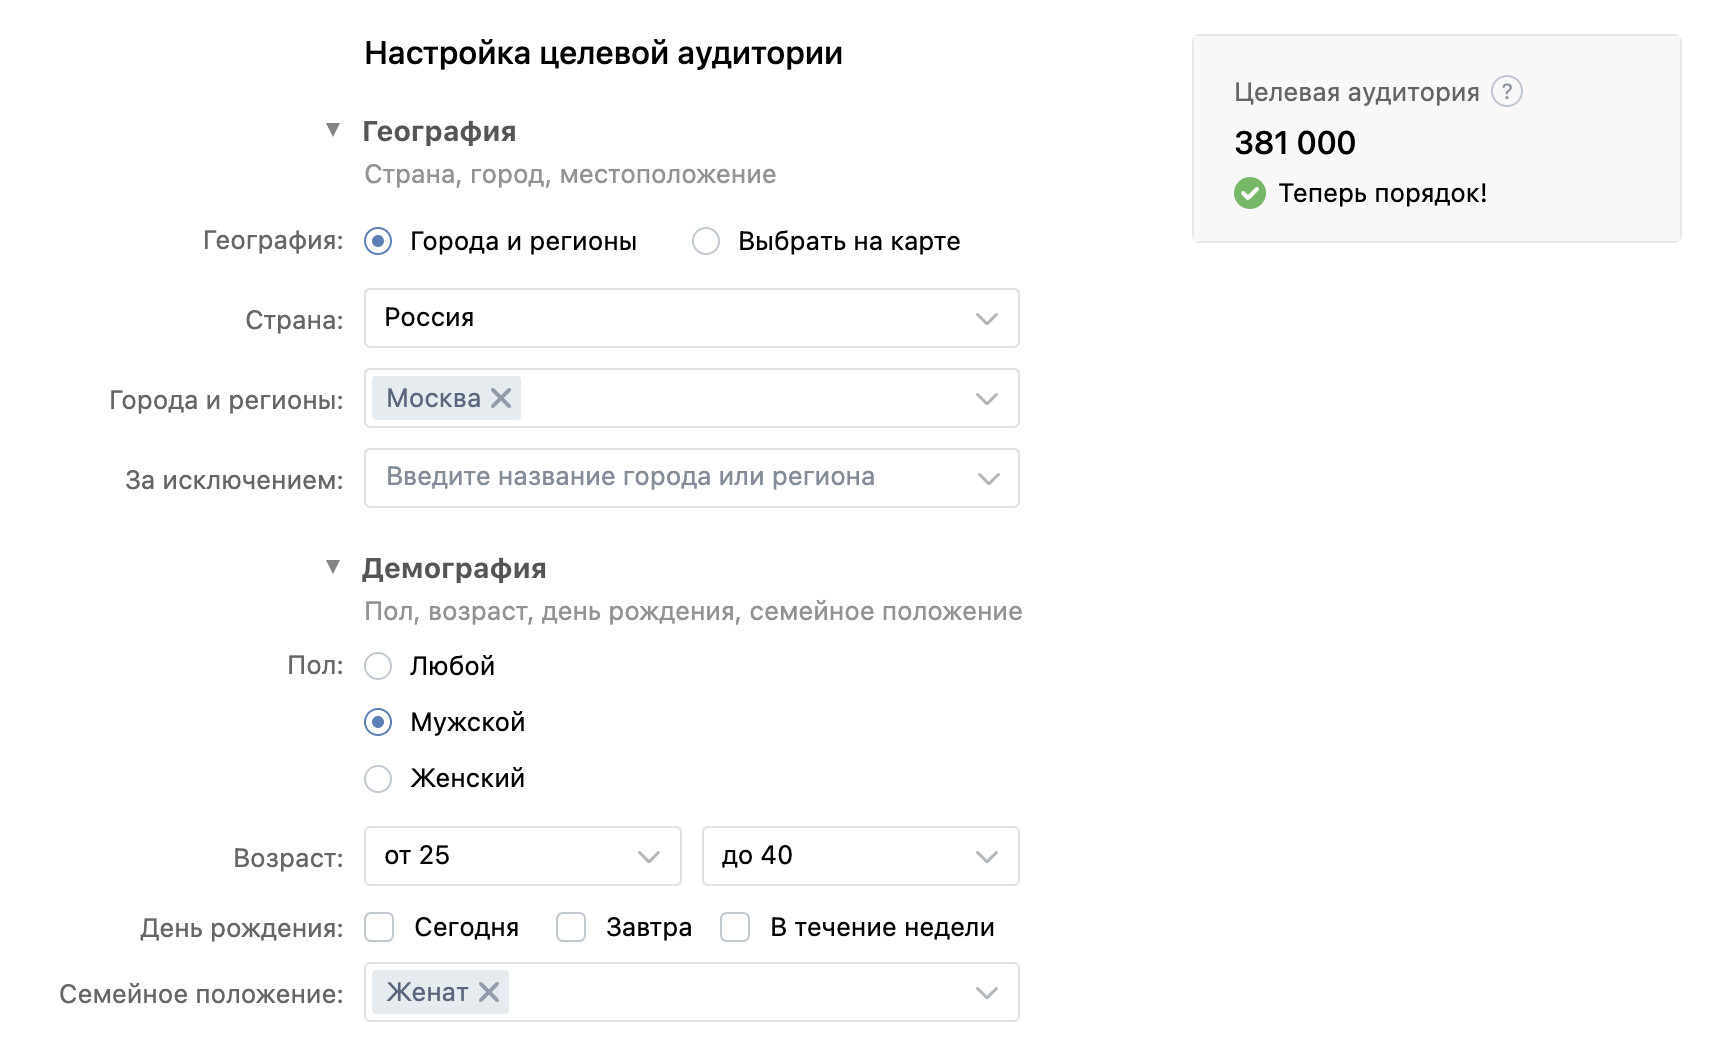Collapse the География section triangle
The width and height of the screenshot is (1734, 1052).
pyautogui.click(x=333, y=130)
